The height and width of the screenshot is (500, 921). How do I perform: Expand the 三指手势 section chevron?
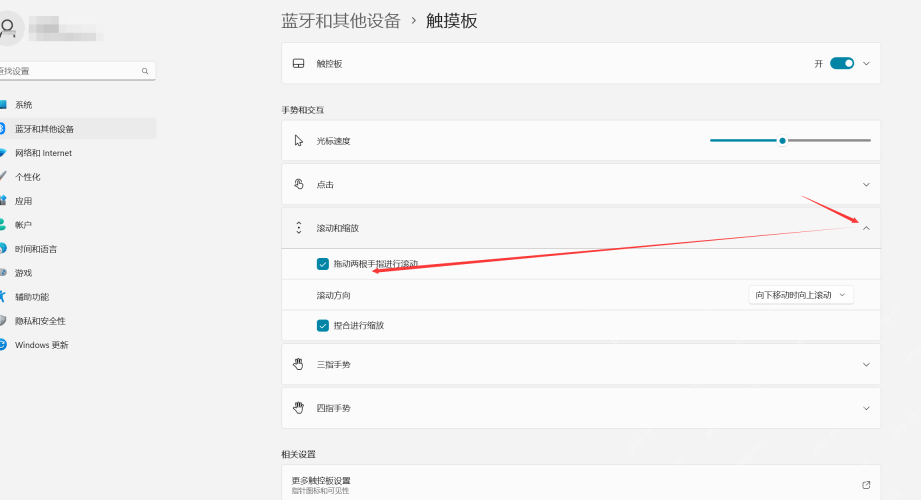[x=866, y=364]
